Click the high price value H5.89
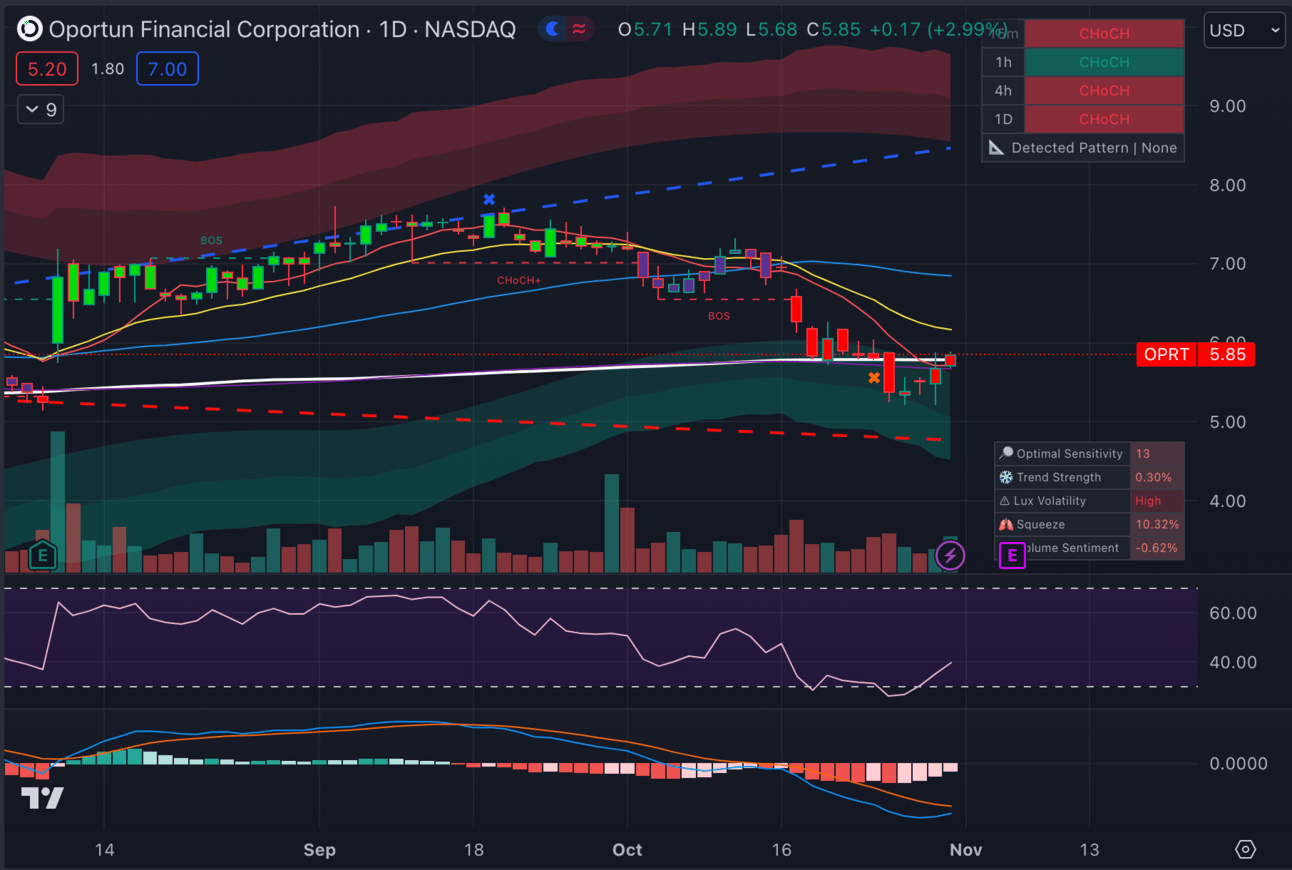1292x870 pixels. [709, 30]
